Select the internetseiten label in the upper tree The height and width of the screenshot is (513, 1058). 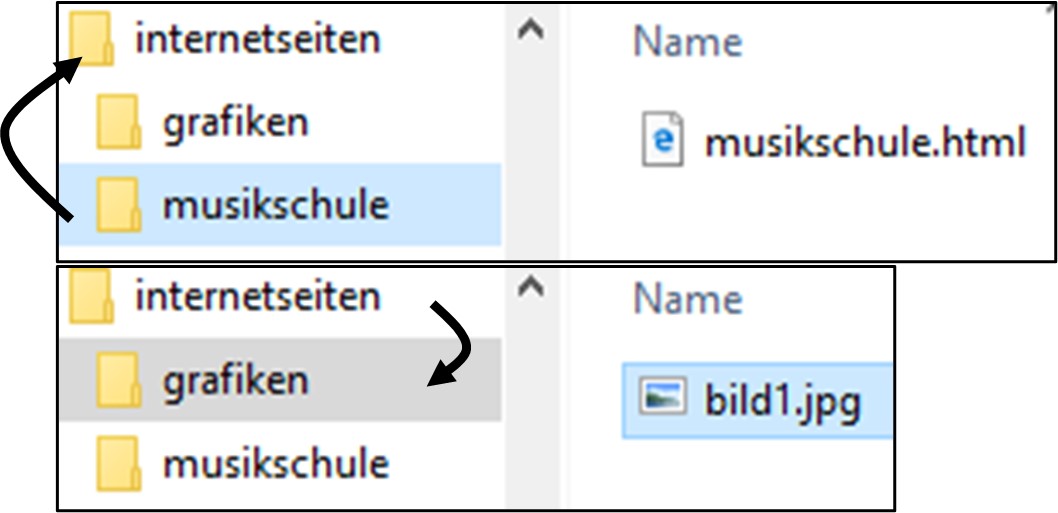[x=258, y=40]
